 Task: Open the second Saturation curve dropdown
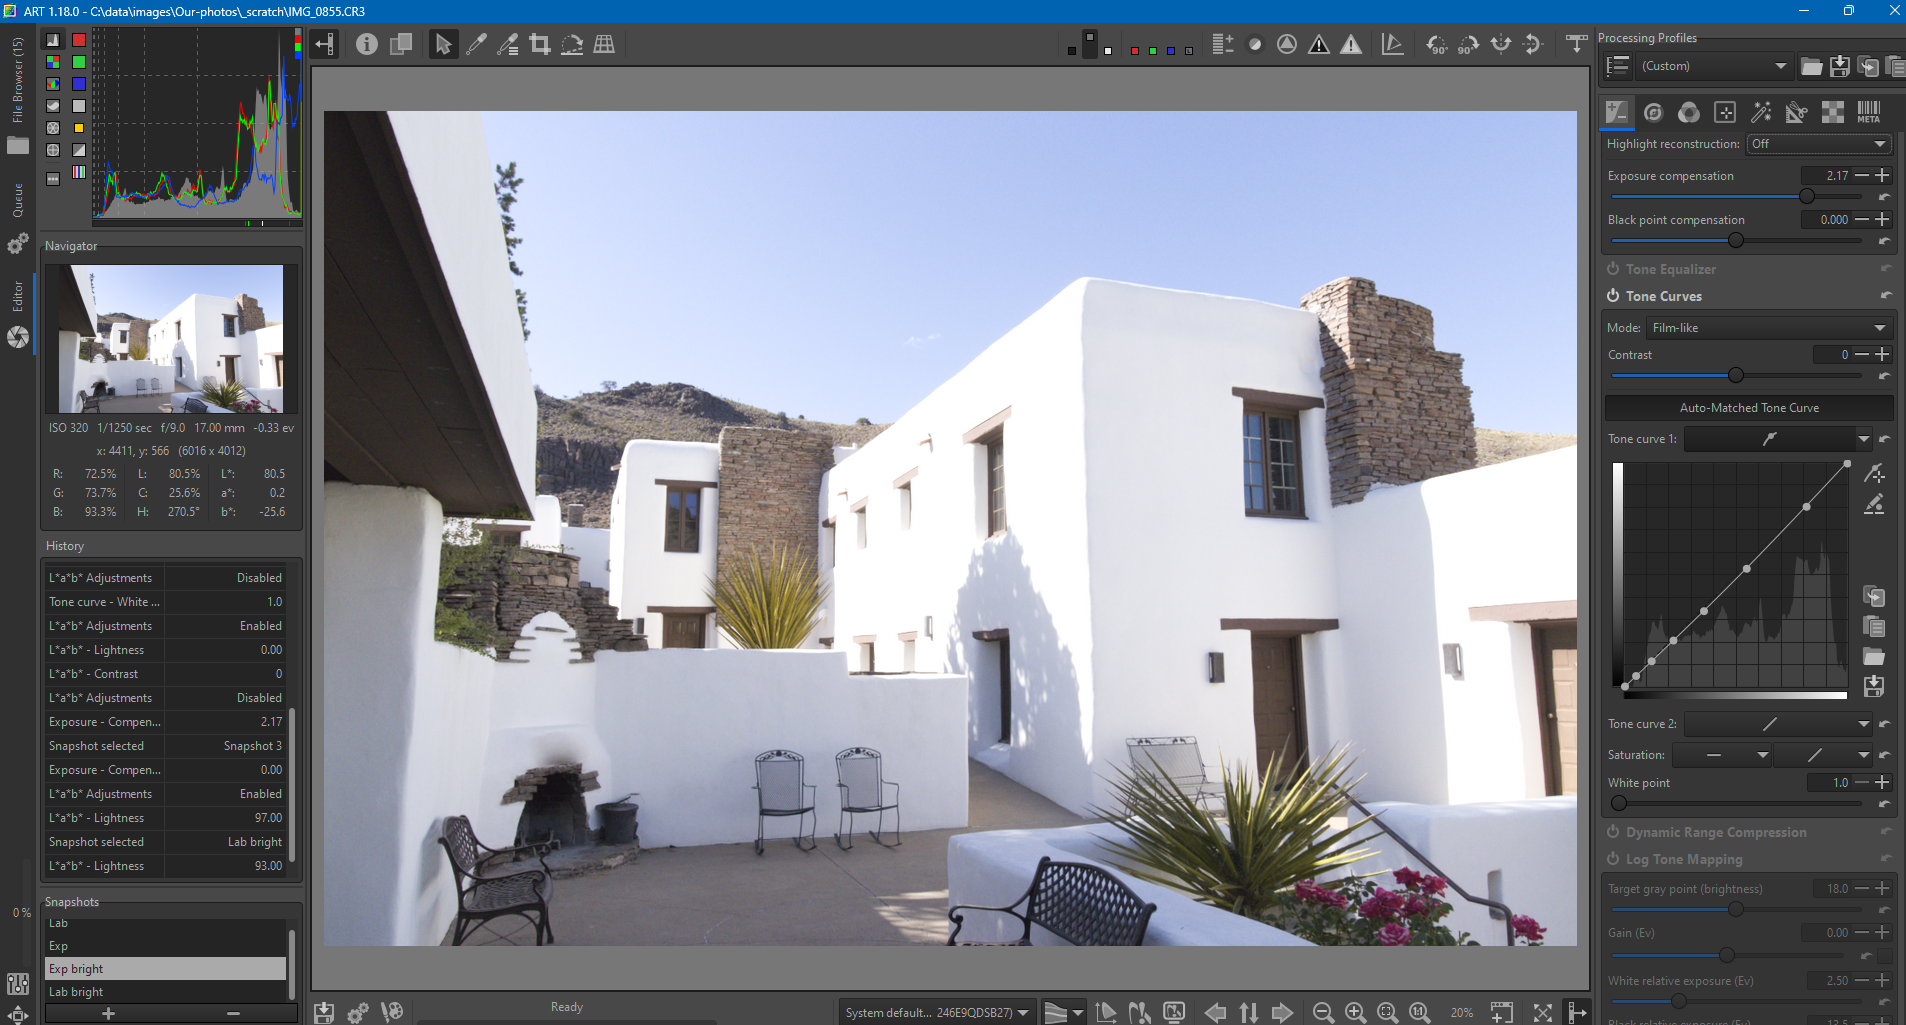pos(1823,755)
